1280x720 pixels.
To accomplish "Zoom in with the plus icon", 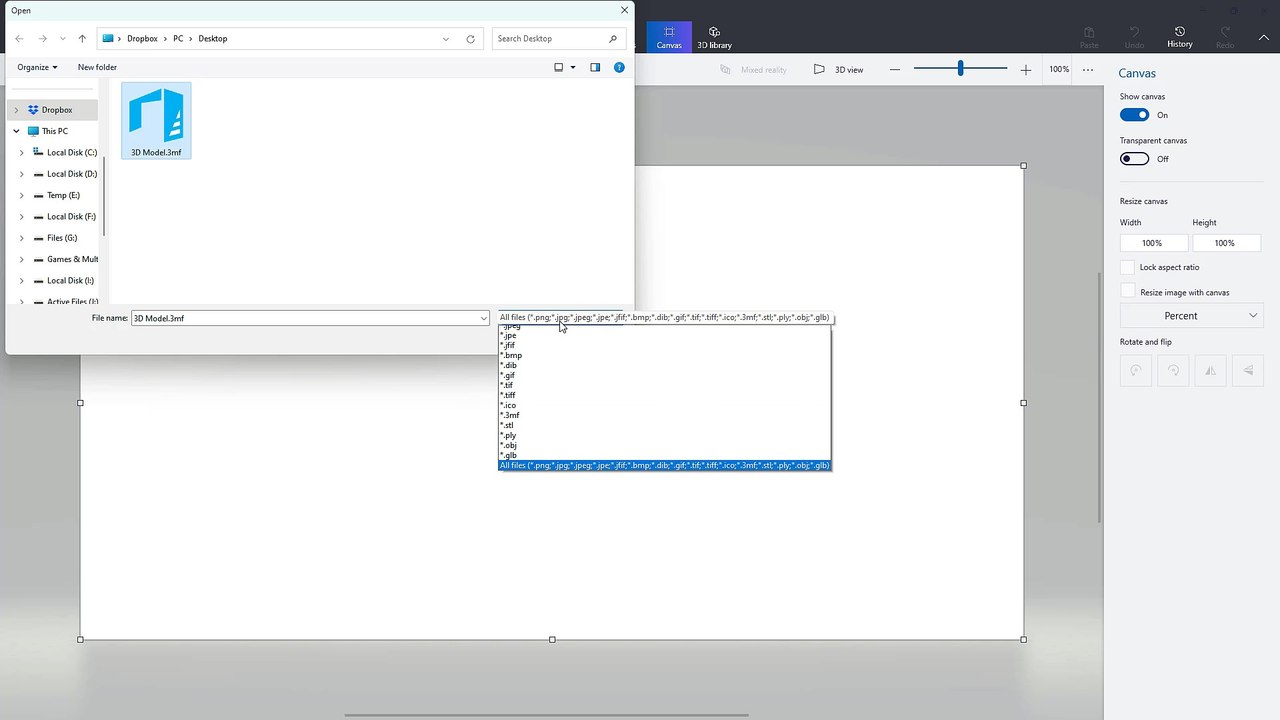I will (x=1025, y=70).
